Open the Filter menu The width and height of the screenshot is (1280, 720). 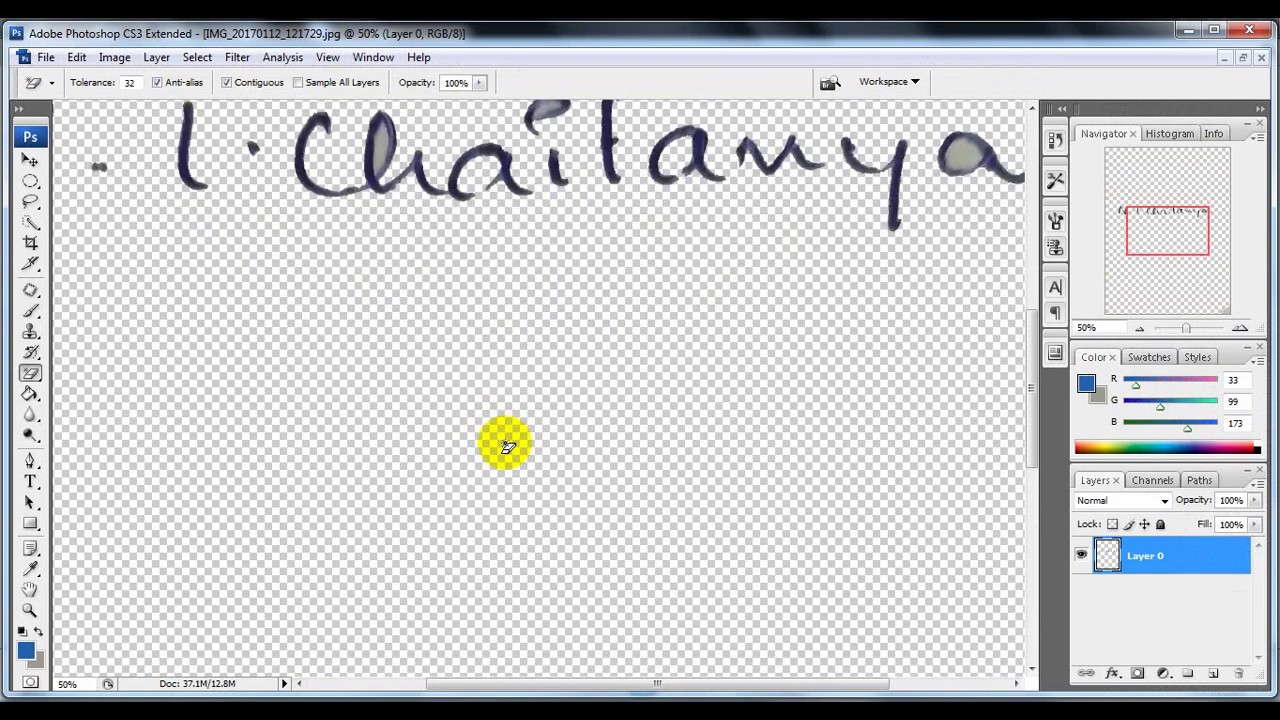237,58
